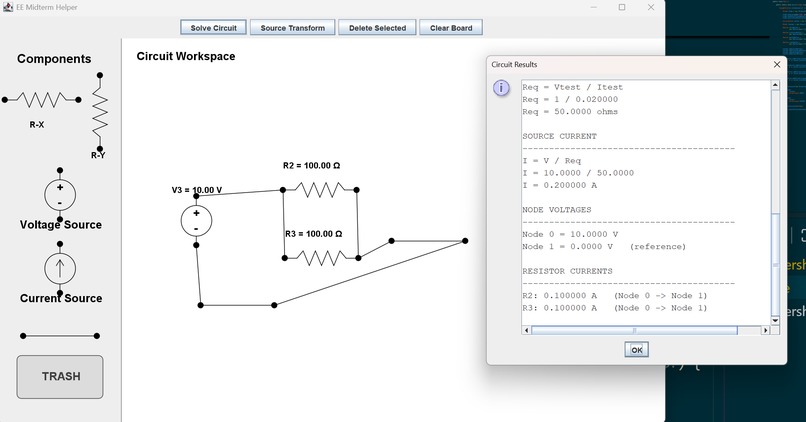The image size is (806, 422).
Task: Click the results horizontal scrollbar thumb
Action: (x=634, y=330)
